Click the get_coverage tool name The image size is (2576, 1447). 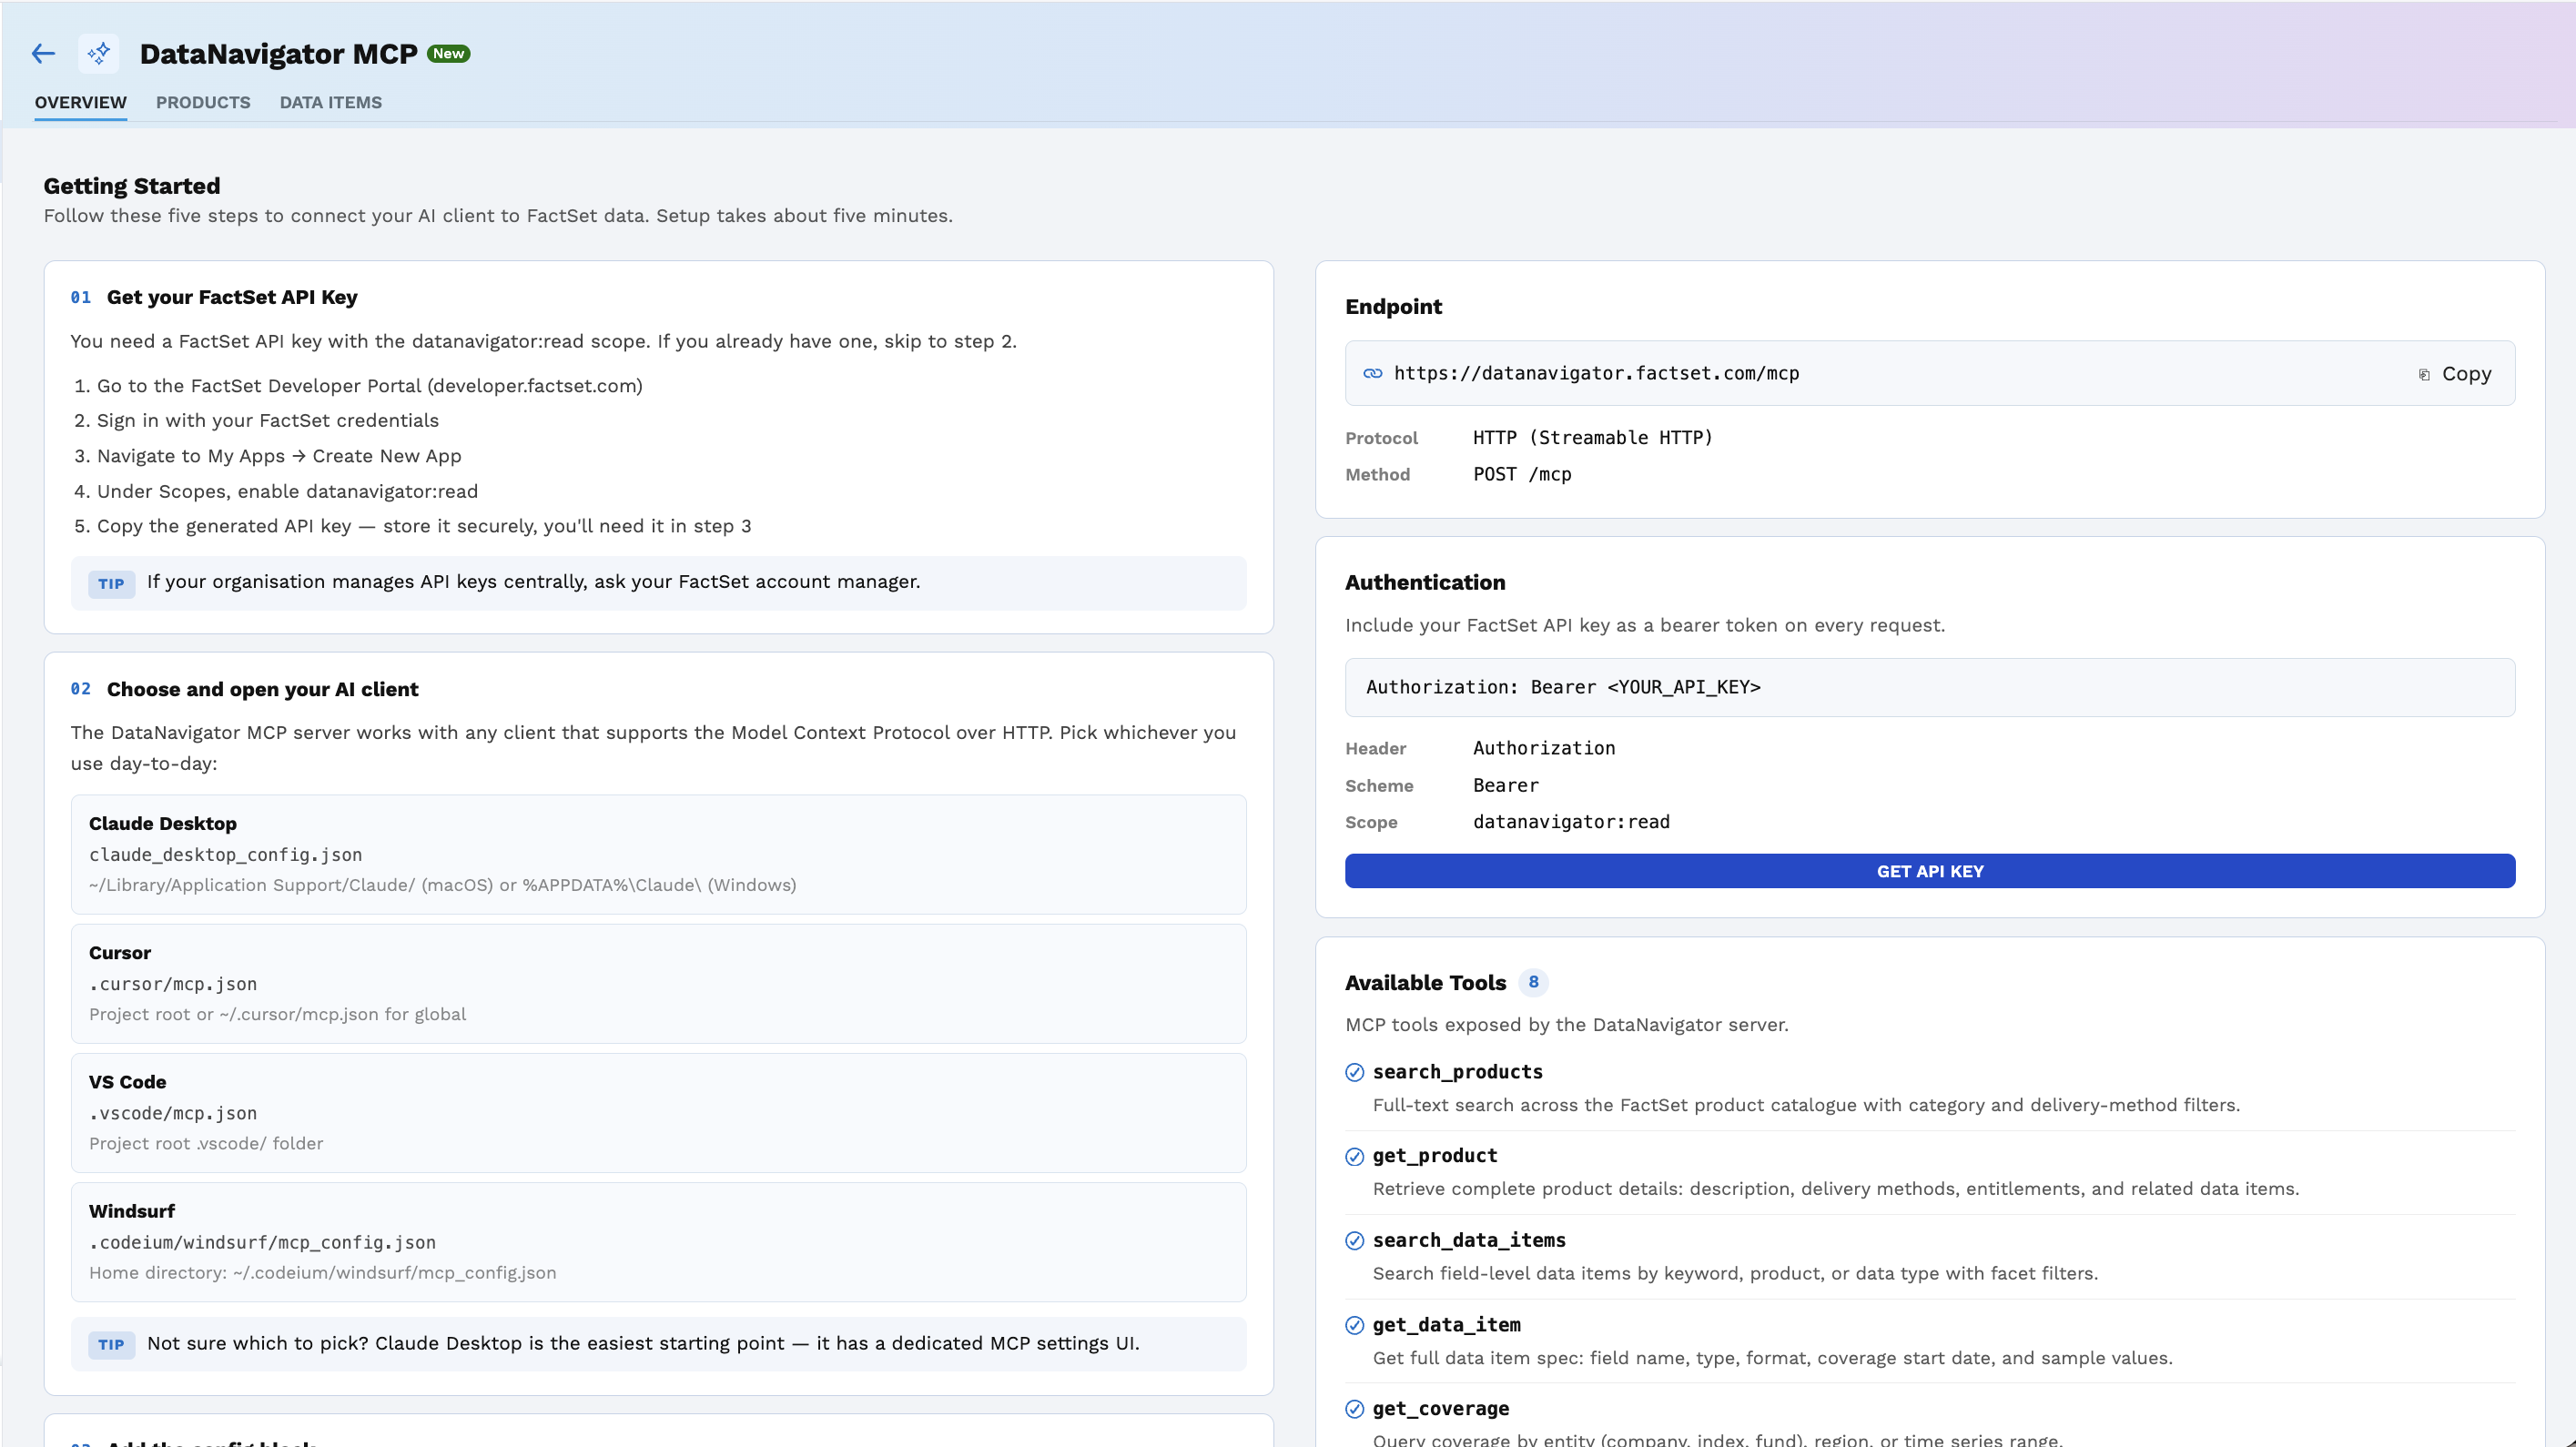(x=1441, y=1409)
